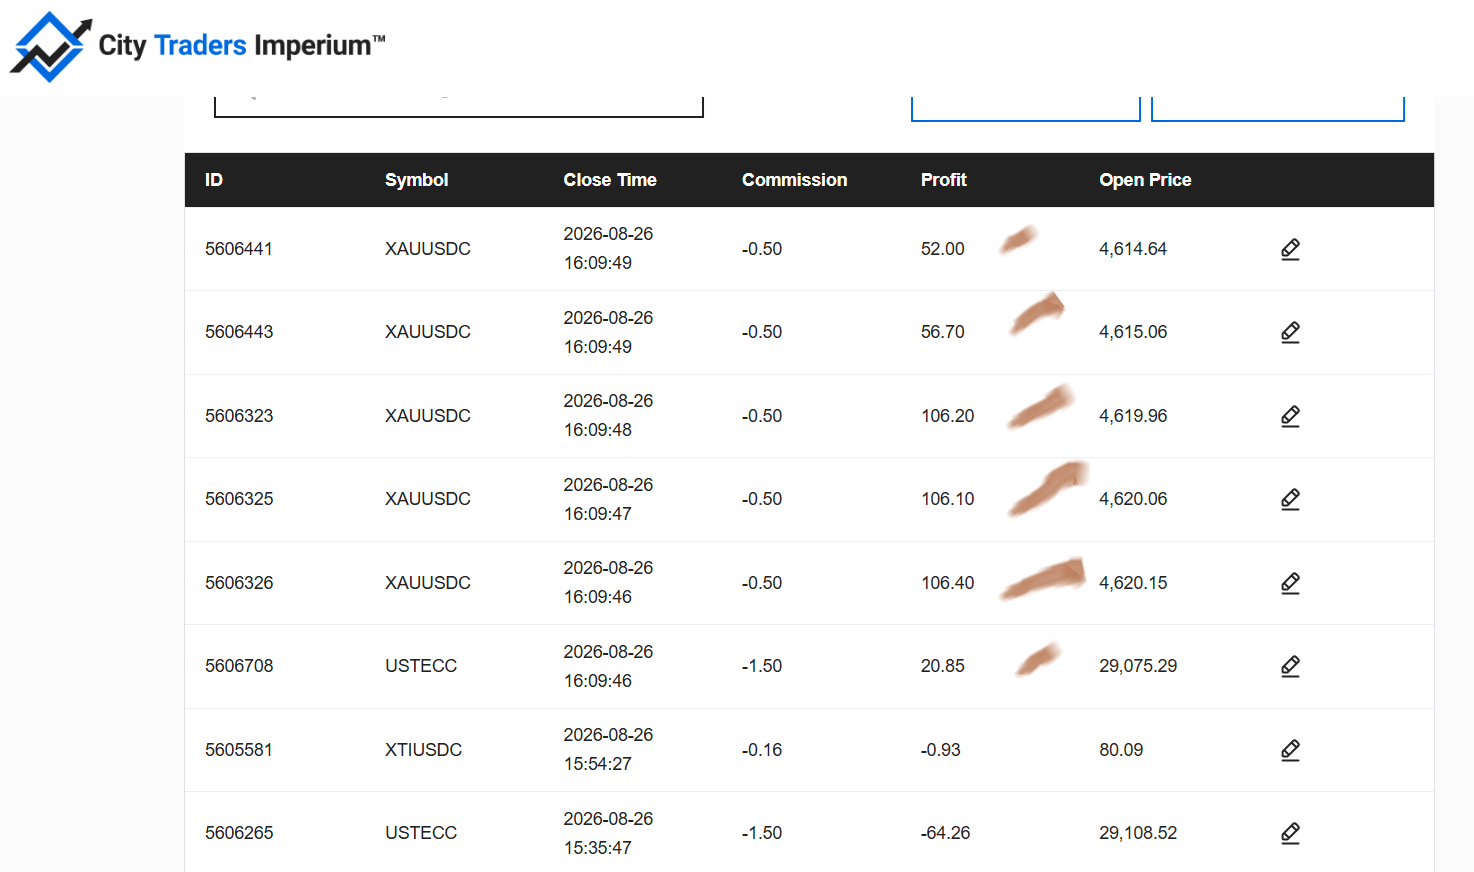The height and width of the screenshot is (872, 1474).
Task: Click the profit value 106.10
Action: point(948,499)
